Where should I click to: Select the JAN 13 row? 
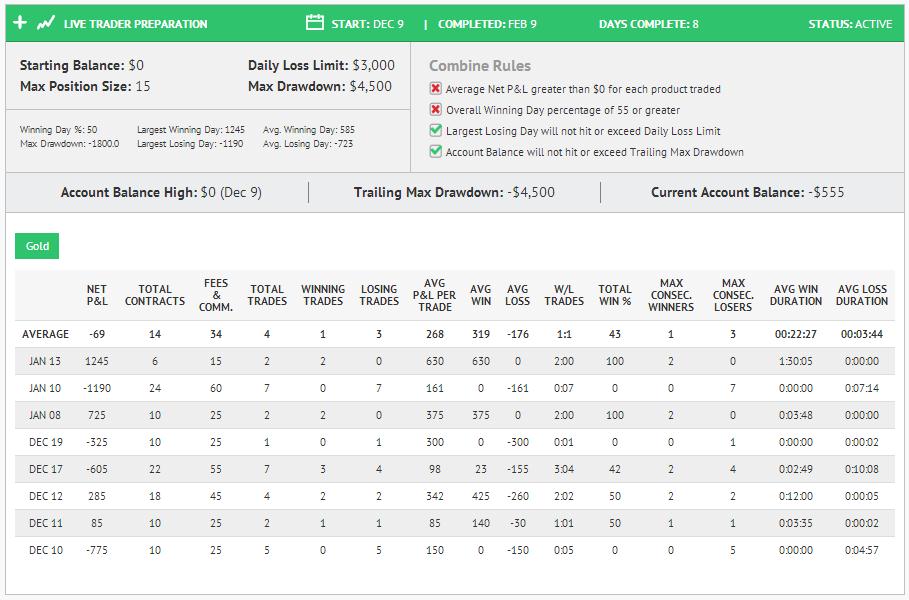454,361
